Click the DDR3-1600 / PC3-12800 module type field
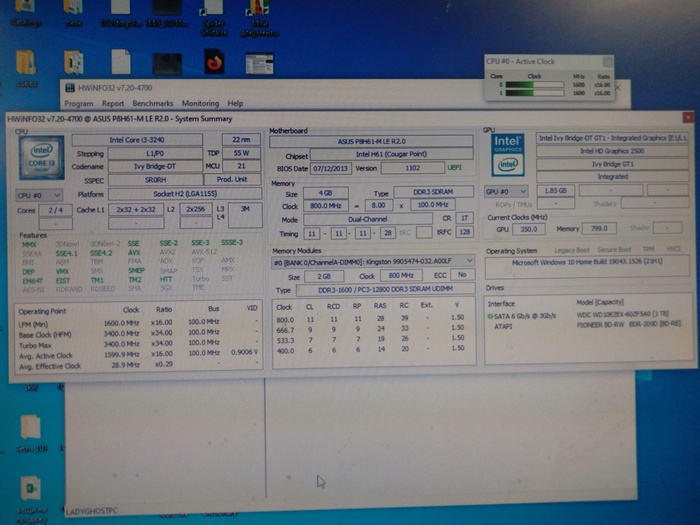Image resolution: width=700 pixels, height=525 pixels. pos(385,289)
